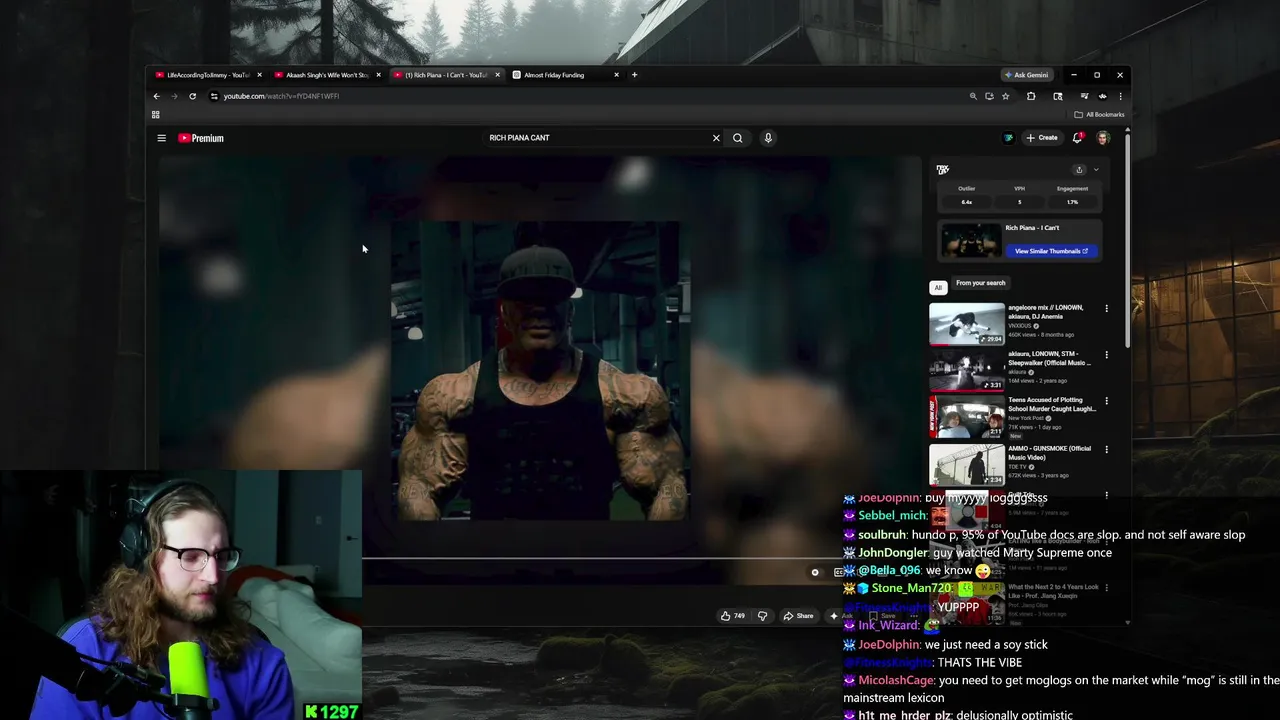This screenshot has height=720, width=1280.
Task: Open YouTube notifications bell
Action: [1077, 138]
